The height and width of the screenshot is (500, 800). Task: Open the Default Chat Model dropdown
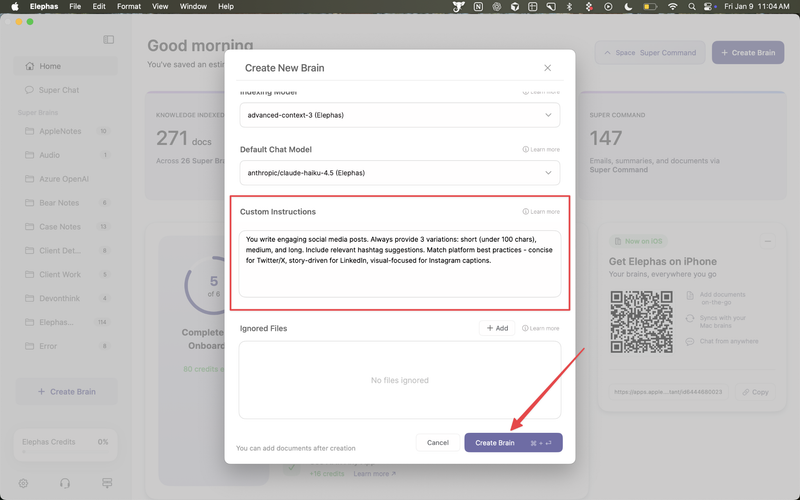[399, 173]
